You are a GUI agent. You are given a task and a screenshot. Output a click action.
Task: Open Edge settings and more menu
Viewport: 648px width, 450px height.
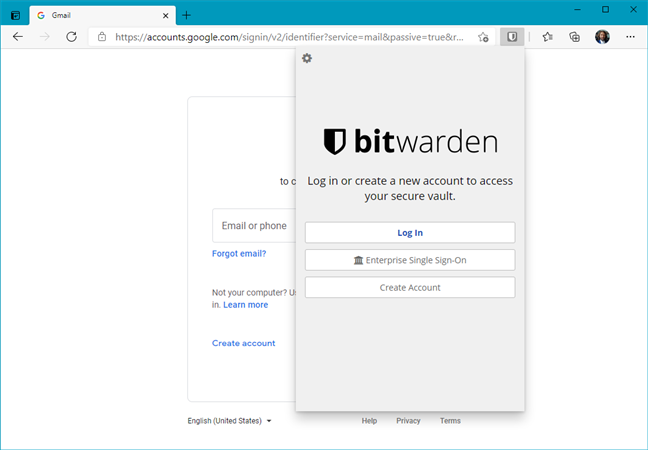[x=630, y=37]
